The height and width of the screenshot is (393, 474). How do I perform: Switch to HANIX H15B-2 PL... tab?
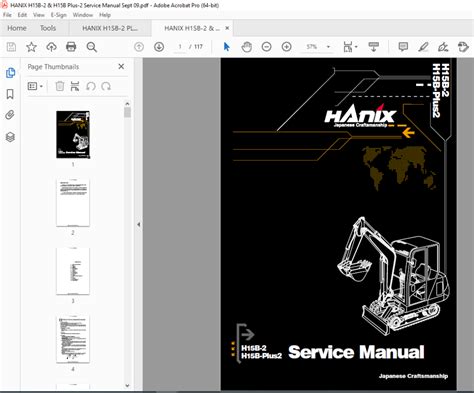[x=110, y=28]
